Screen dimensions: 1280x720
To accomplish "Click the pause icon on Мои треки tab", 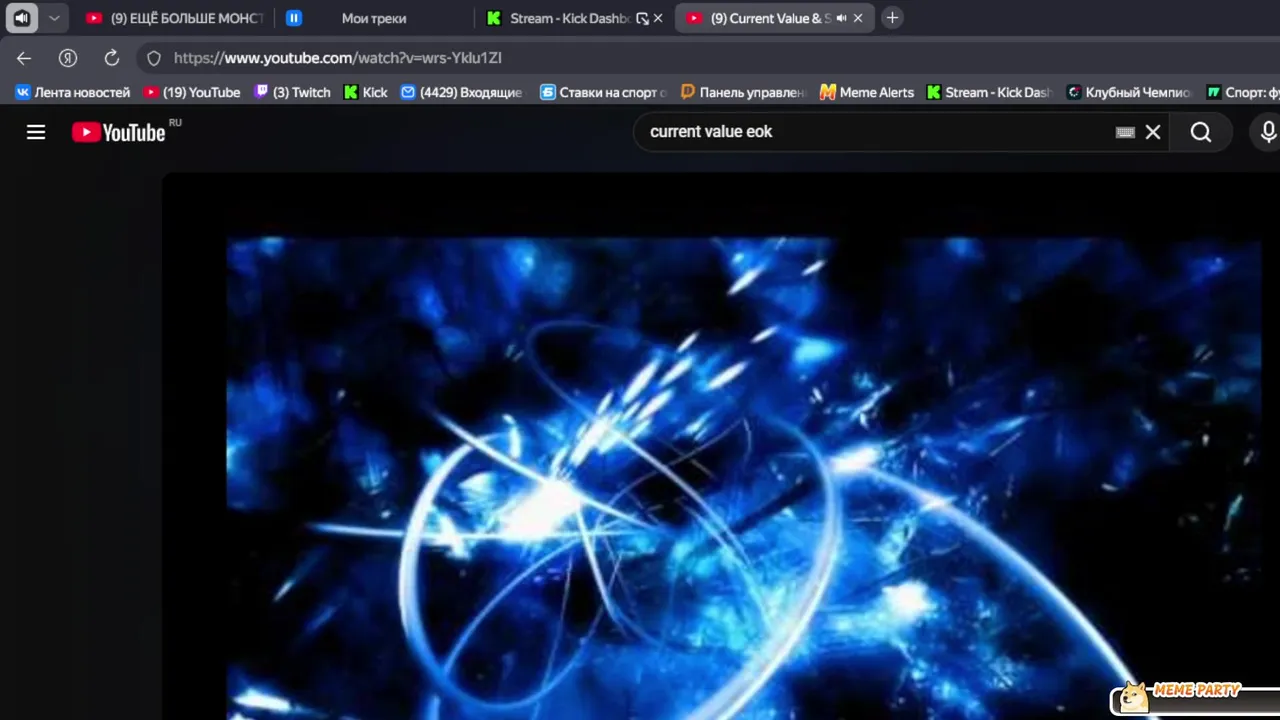I will (x=294, y=18).
